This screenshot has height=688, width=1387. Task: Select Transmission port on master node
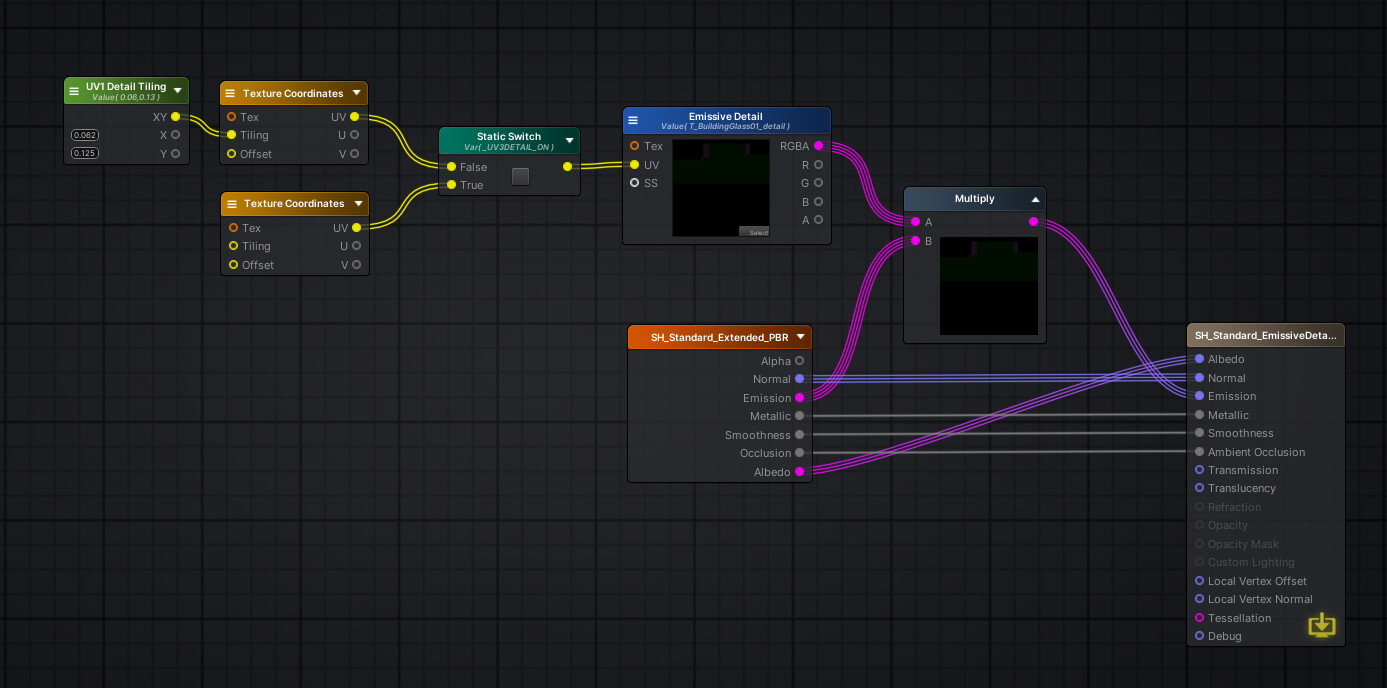[1199, 470]
